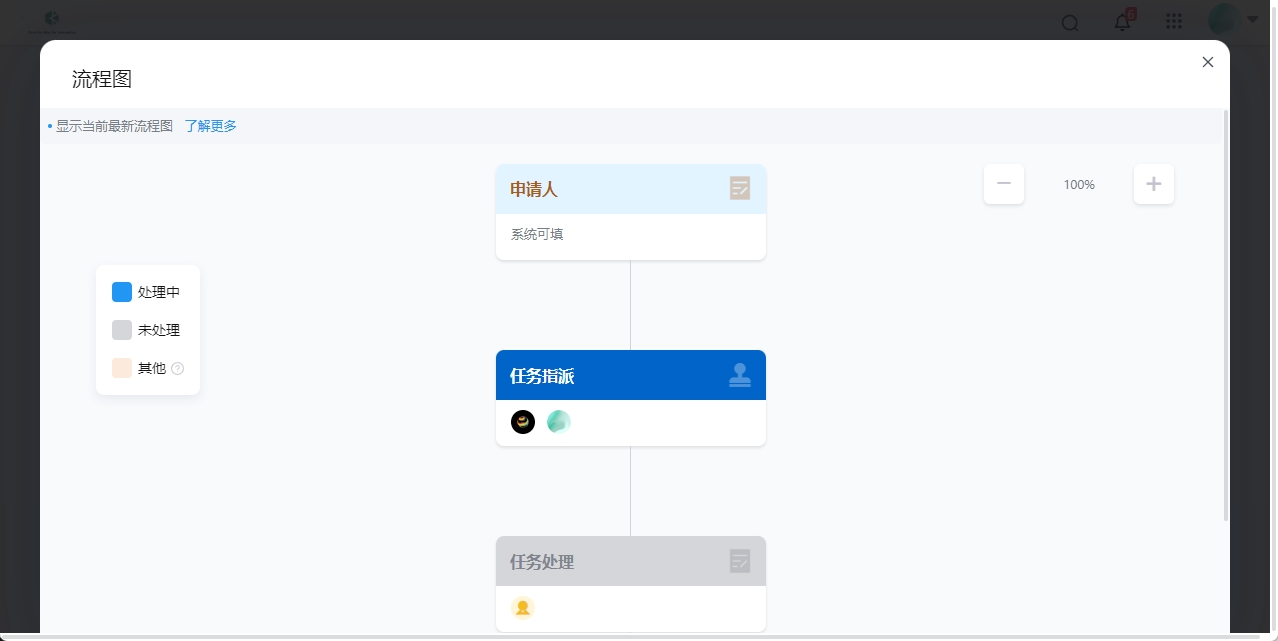This screenshot has width=1278, height=641.
Task: Click the peach 其他 legend swatch
Action: (122, 368)
